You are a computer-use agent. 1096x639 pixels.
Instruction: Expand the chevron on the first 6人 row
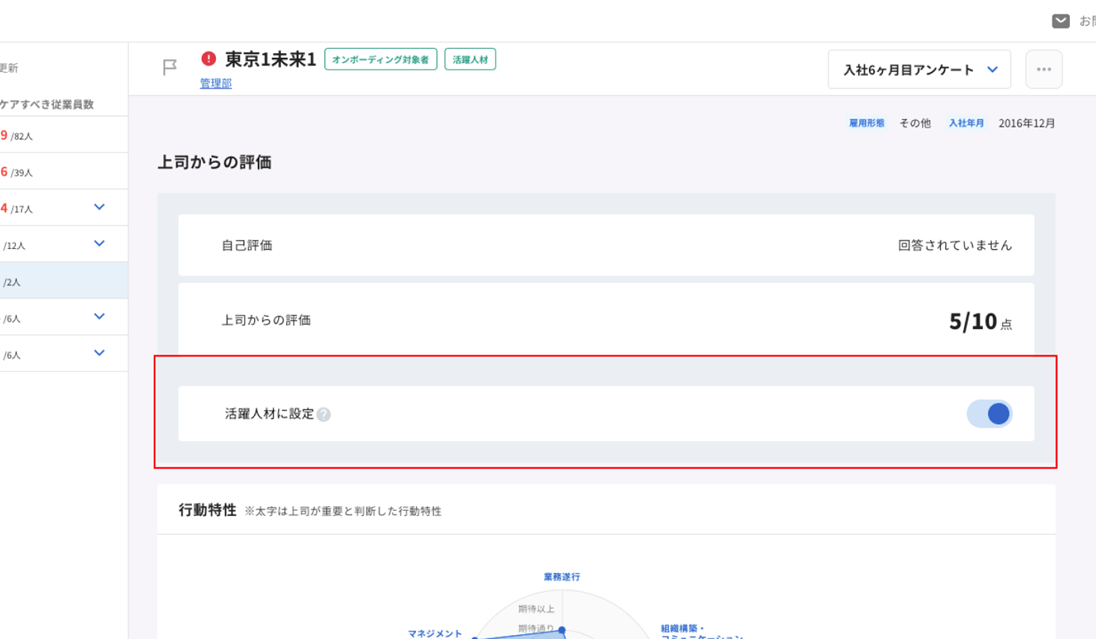97,316
